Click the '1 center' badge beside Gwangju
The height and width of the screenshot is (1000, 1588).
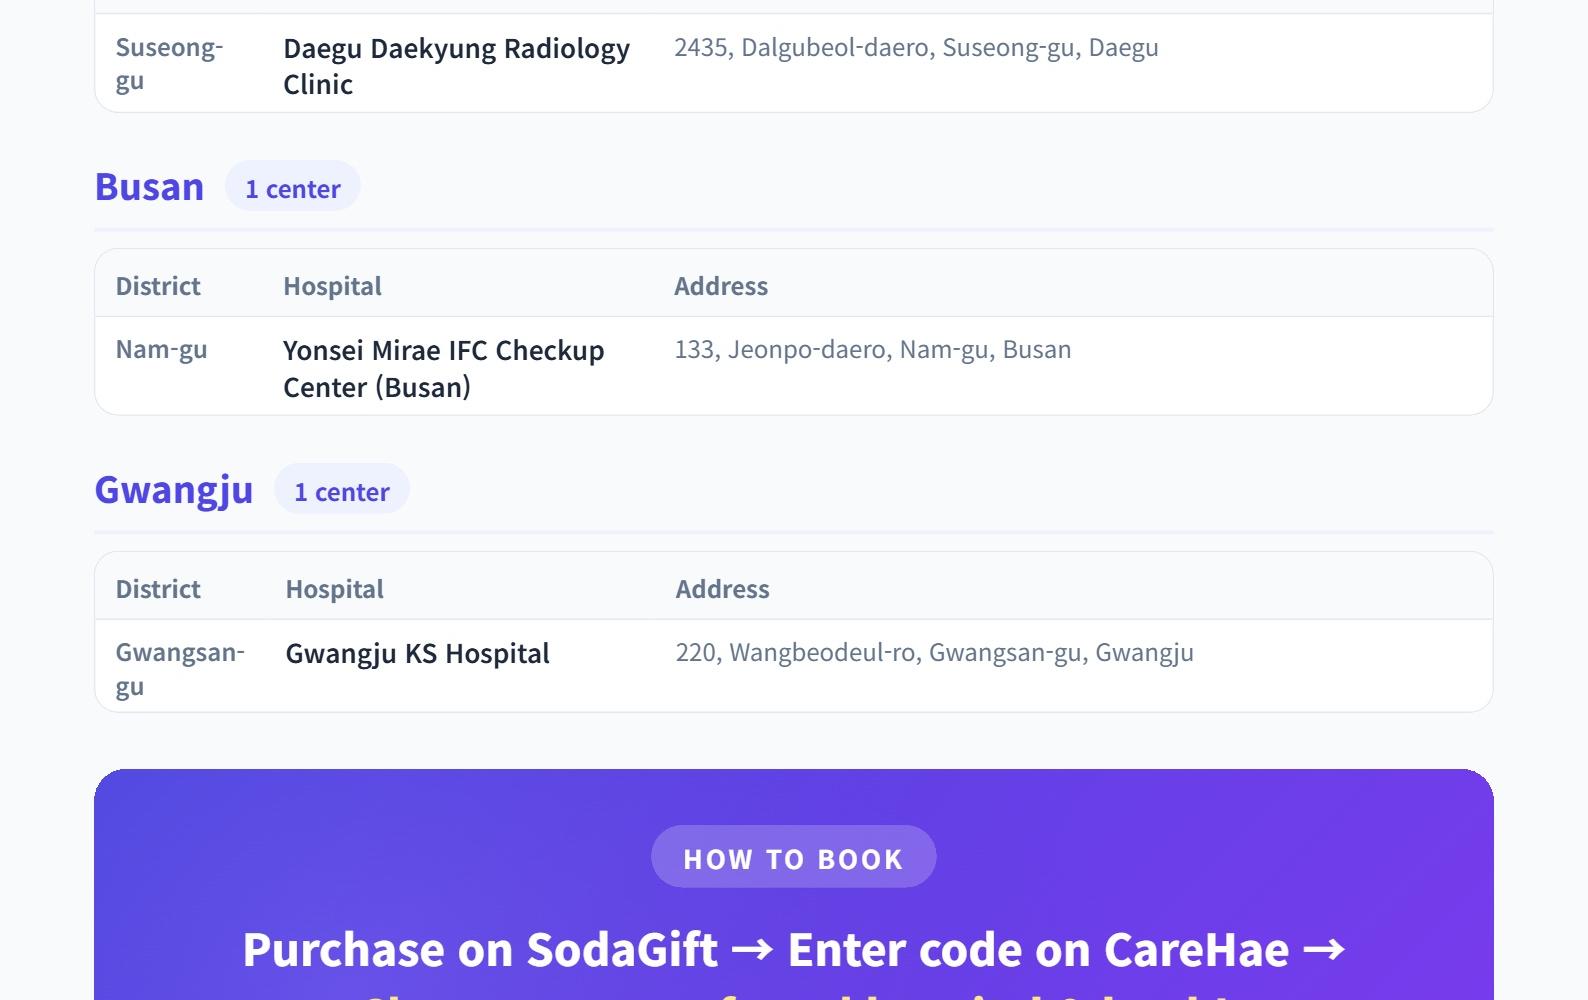click(x=341, y=491)
